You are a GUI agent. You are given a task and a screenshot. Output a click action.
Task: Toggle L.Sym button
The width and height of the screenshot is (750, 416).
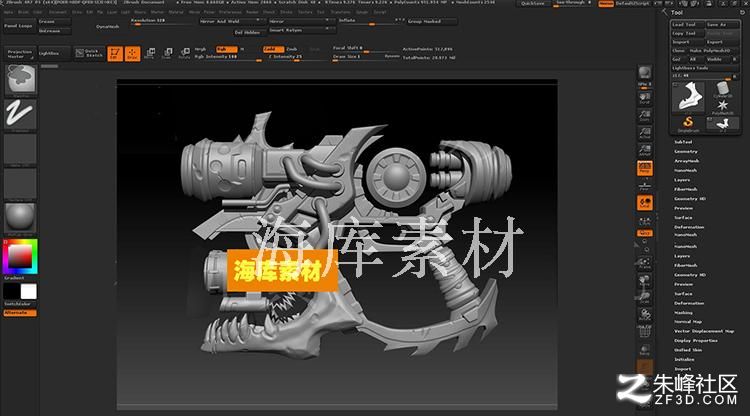tap(644, 220)
